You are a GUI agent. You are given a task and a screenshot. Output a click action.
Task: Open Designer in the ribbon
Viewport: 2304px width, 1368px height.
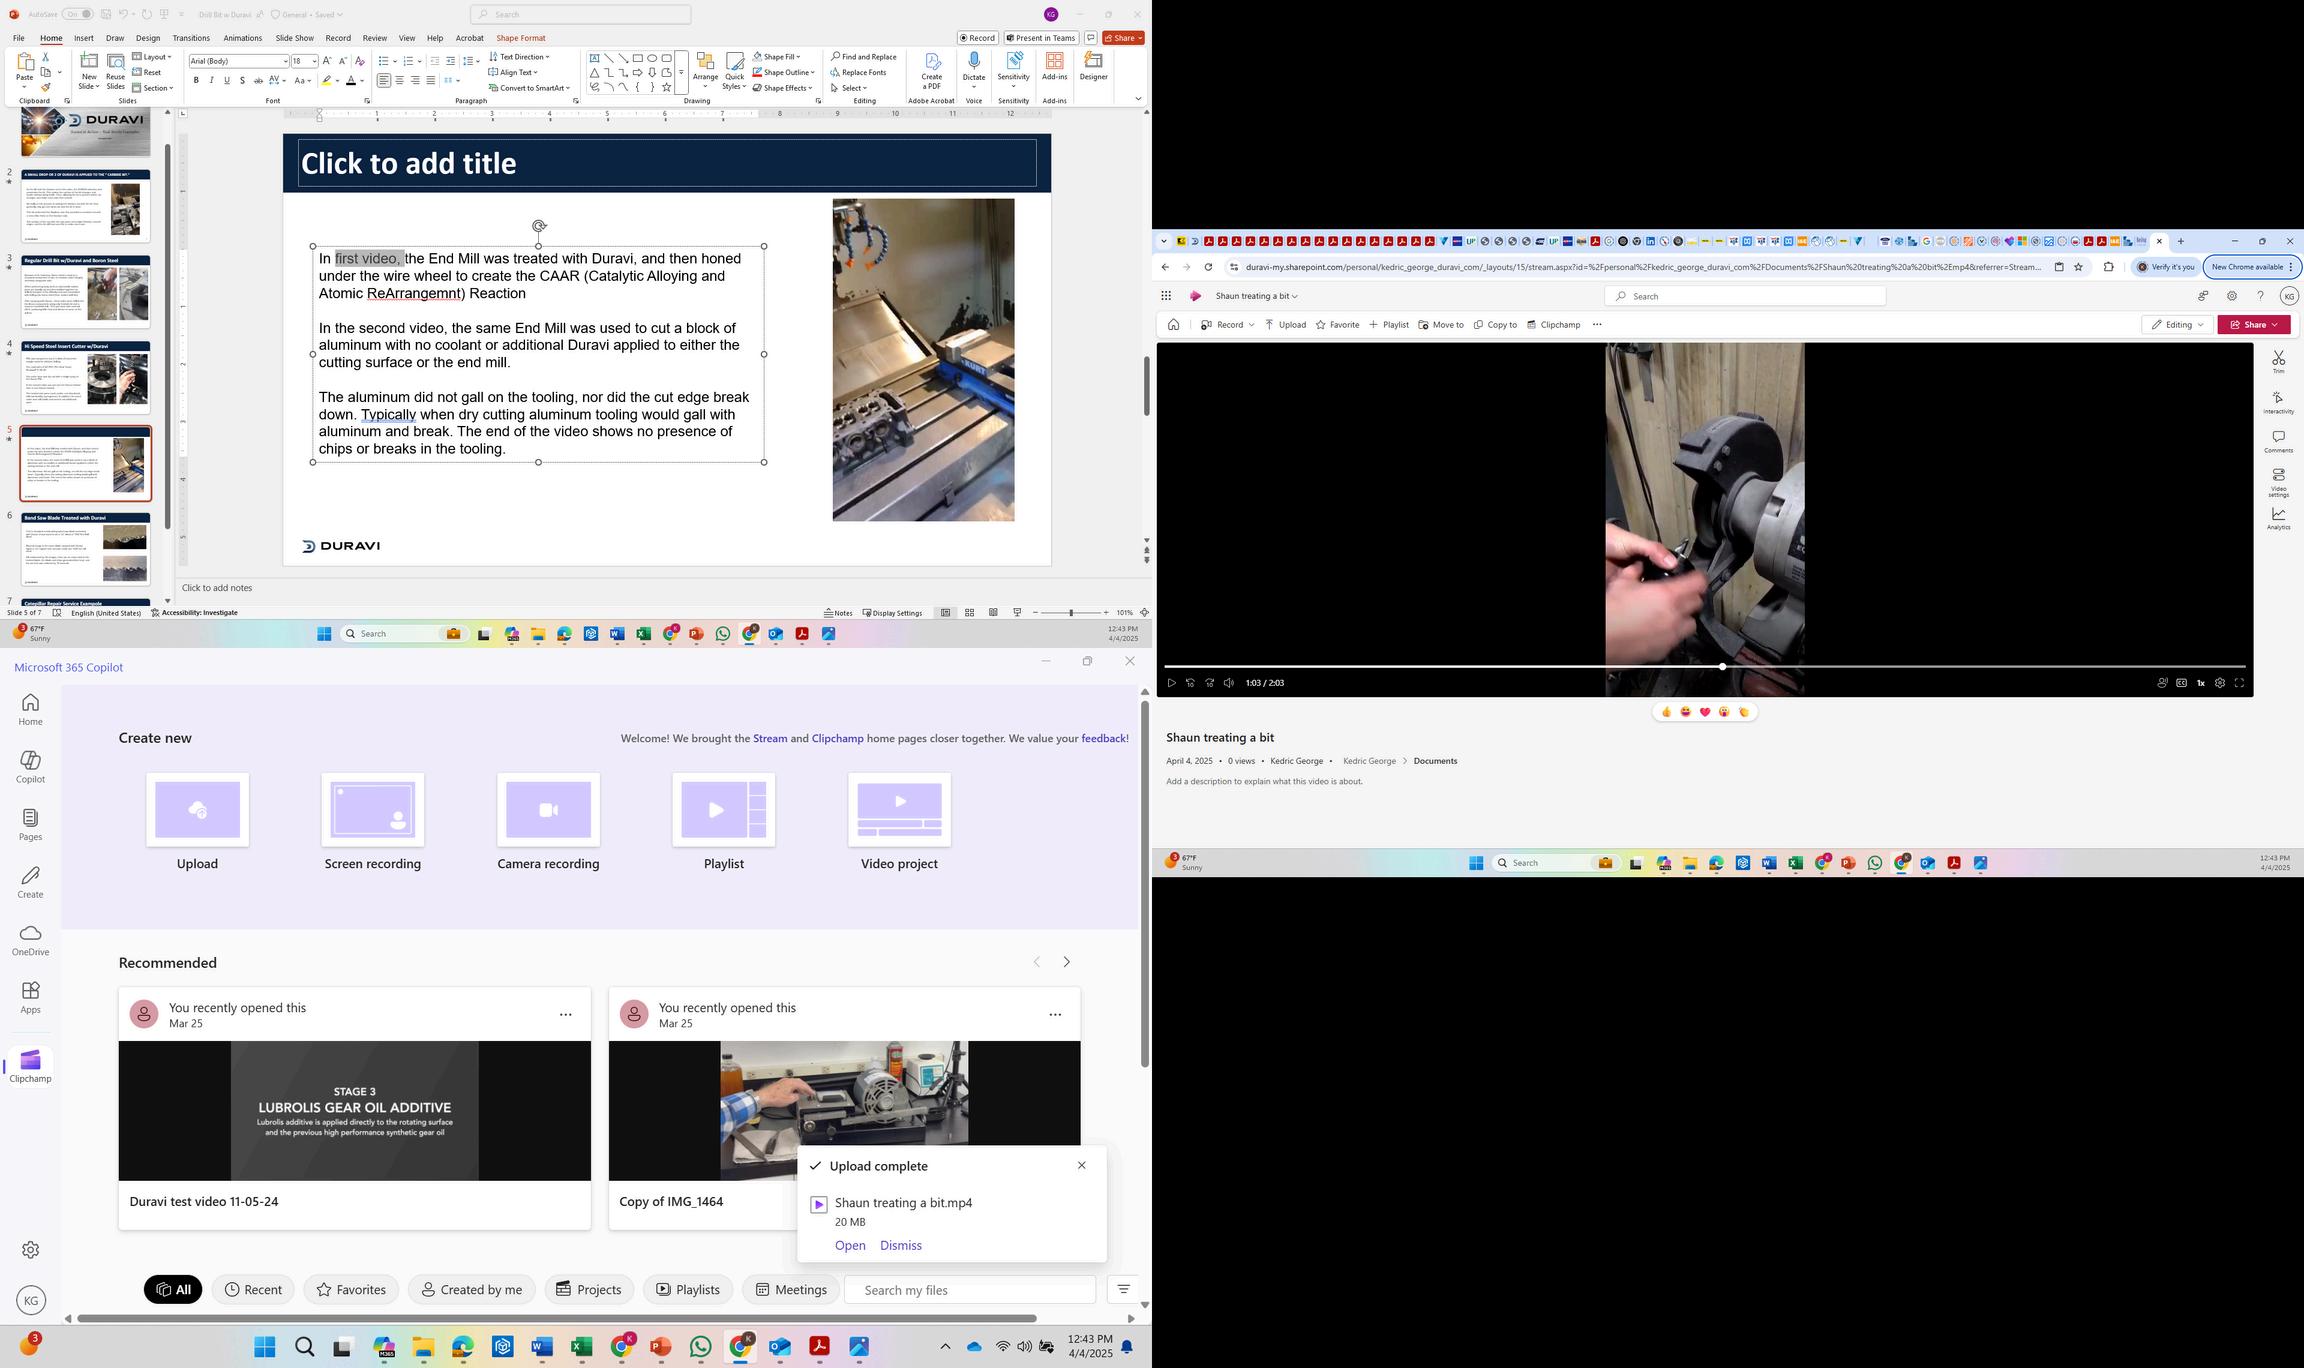(x=1093, y=66)
